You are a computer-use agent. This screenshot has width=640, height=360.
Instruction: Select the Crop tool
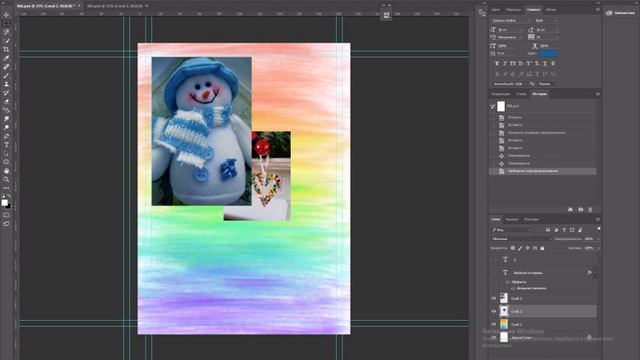(6, 49)
